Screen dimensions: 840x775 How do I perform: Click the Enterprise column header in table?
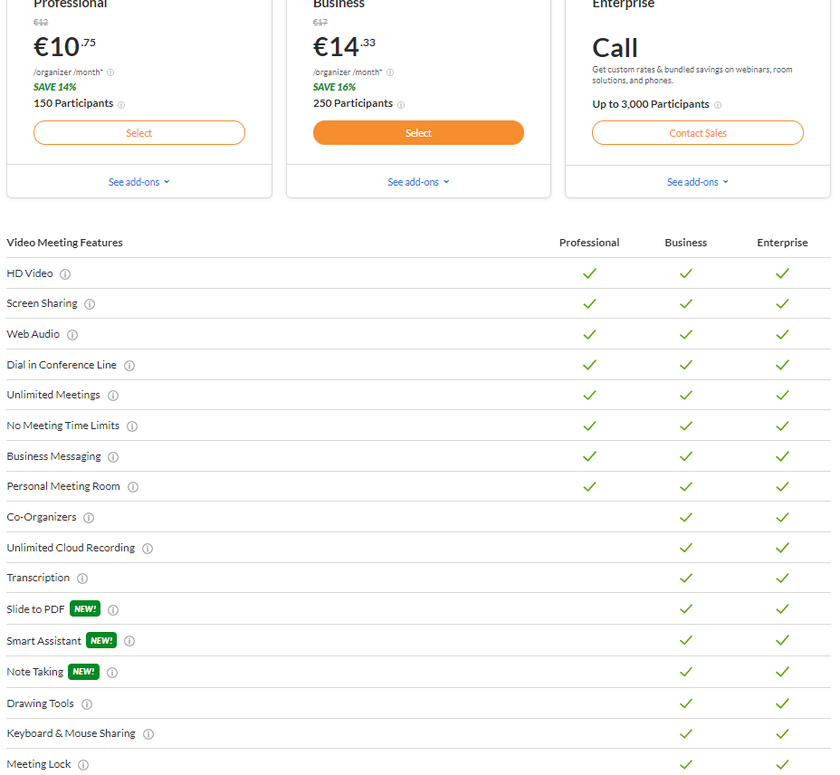pyautogui.click(x=782, y=243)
